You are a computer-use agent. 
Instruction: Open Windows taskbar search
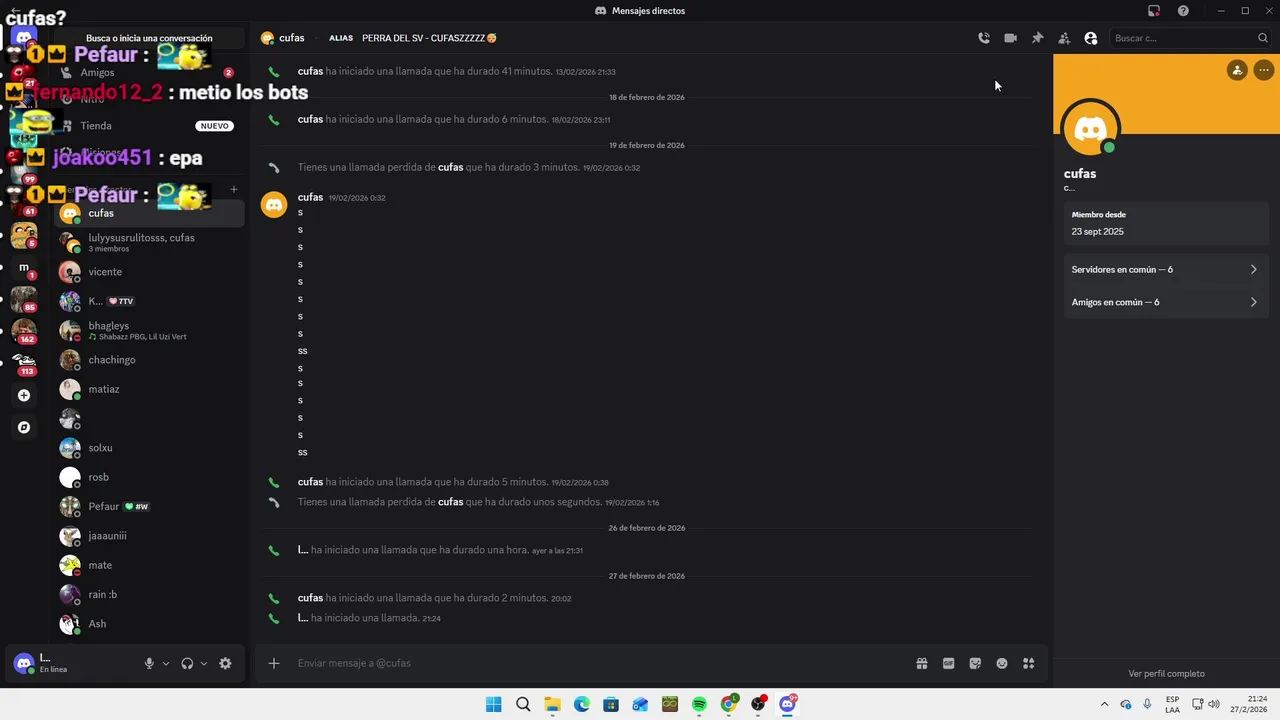point(523,704)
